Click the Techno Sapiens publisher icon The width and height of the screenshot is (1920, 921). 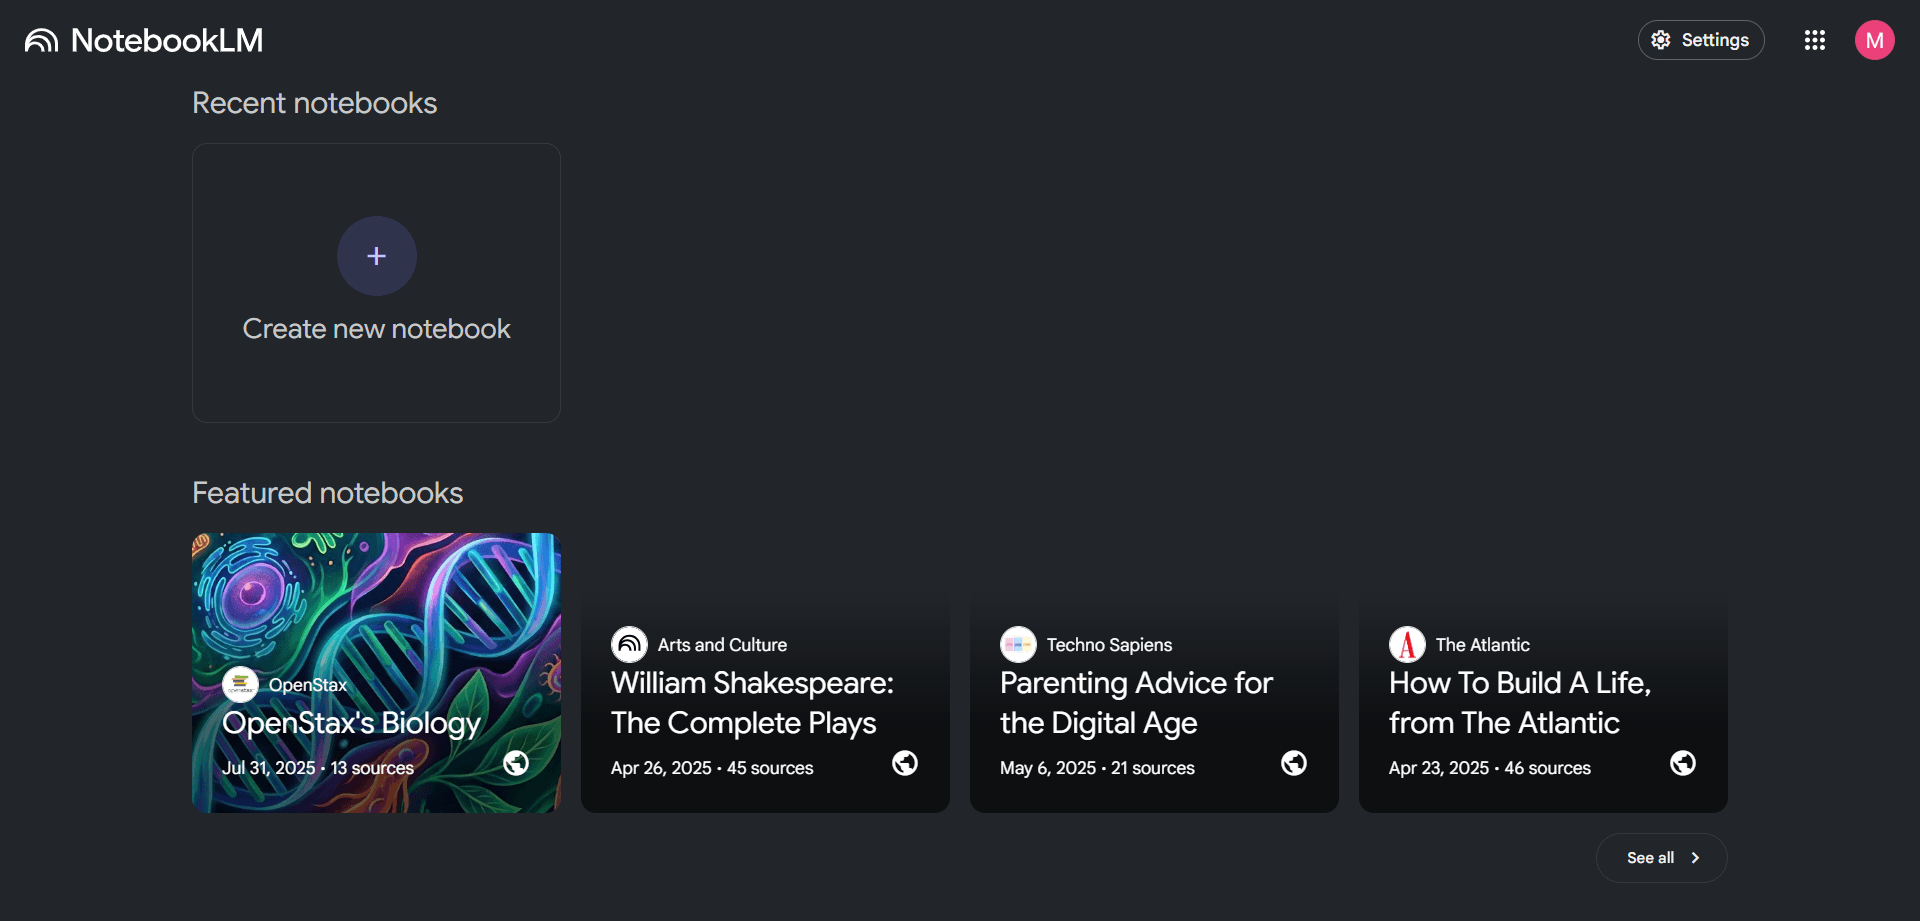(x=1018, y=645)
